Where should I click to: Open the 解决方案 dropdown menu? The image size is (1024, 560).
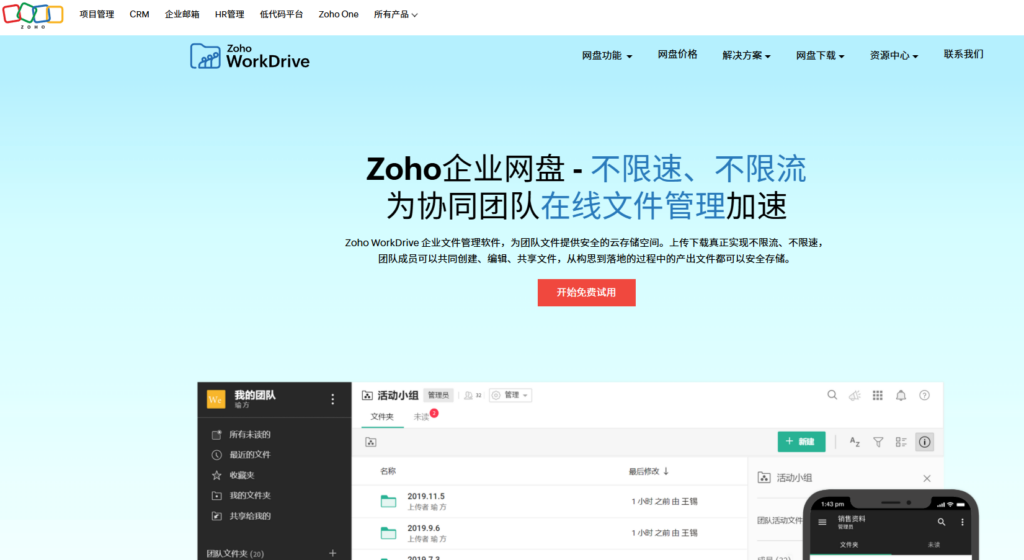pyautogui.click(x=746, y=56)
